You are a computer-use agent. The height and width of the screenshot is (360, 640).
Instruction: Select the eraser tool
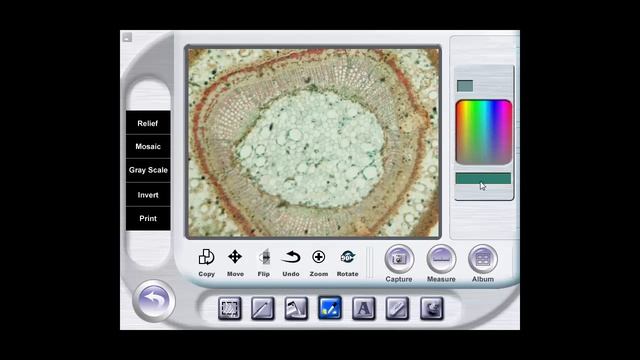click(397, 308)
